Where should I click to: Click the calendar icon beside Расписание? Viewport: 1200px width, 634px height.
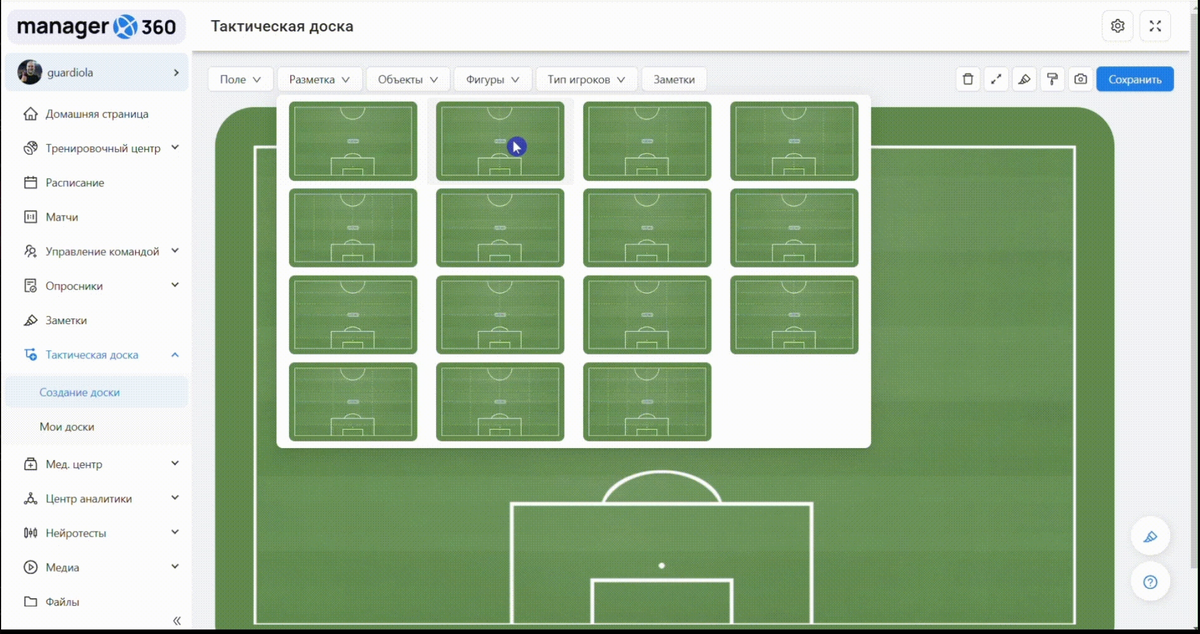pos(30,183)
